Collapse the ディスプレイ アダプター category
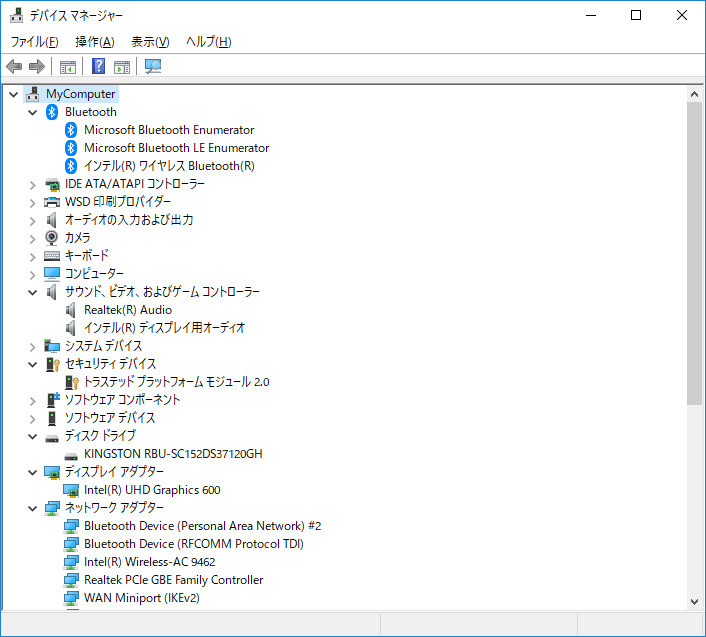Screen dimensions: 706x637 (32, 473)
